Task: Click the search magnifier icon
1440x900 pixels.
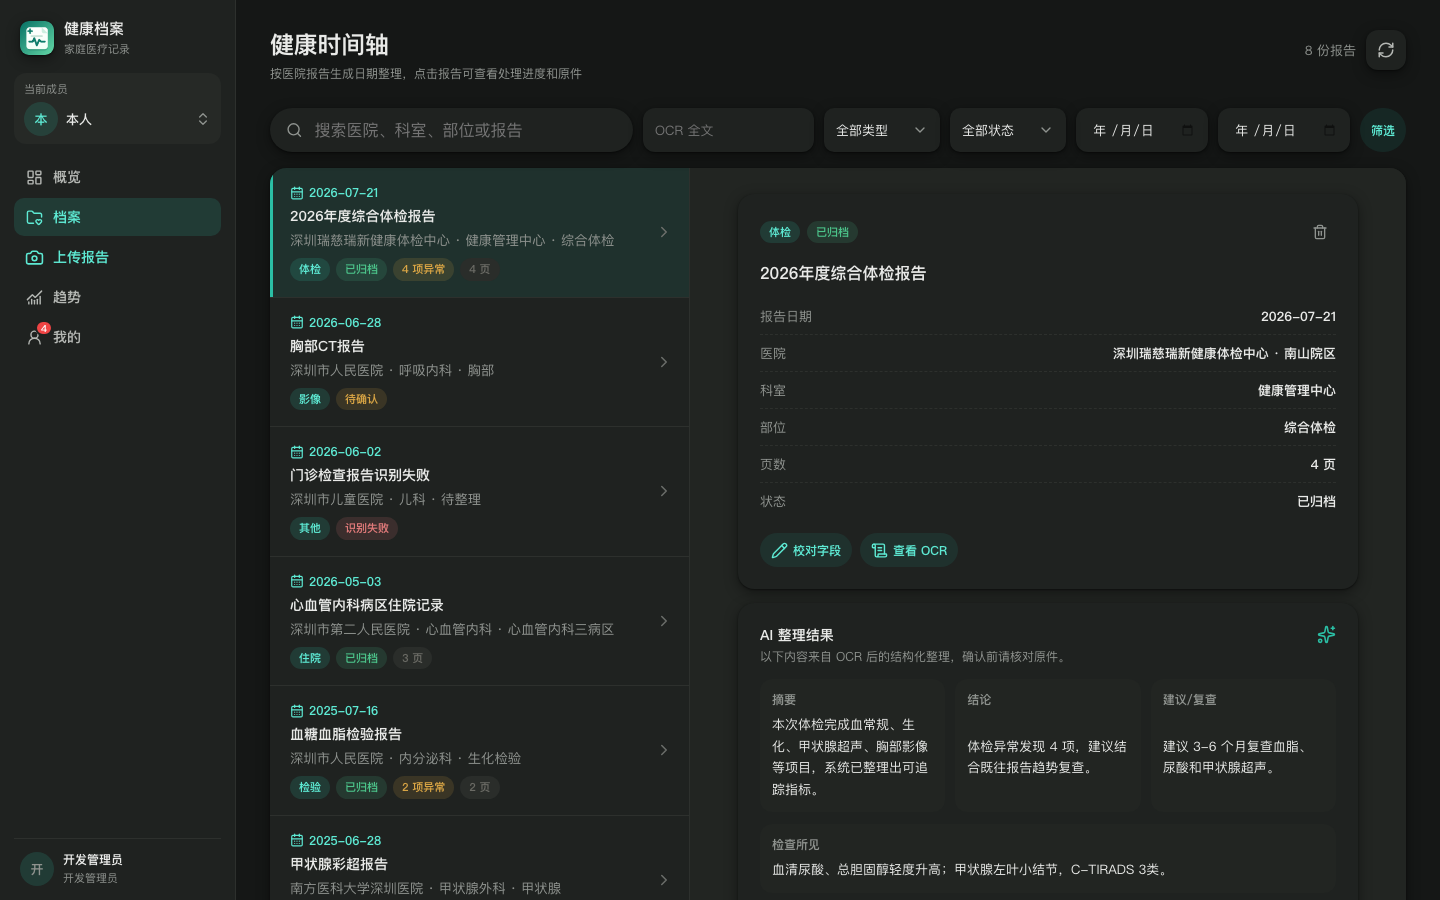Action: click(294, 130)
